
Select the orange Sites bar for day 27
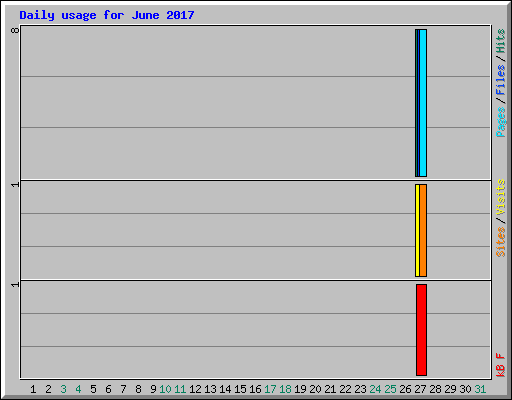pyautogui.click(x=423, y=230)
